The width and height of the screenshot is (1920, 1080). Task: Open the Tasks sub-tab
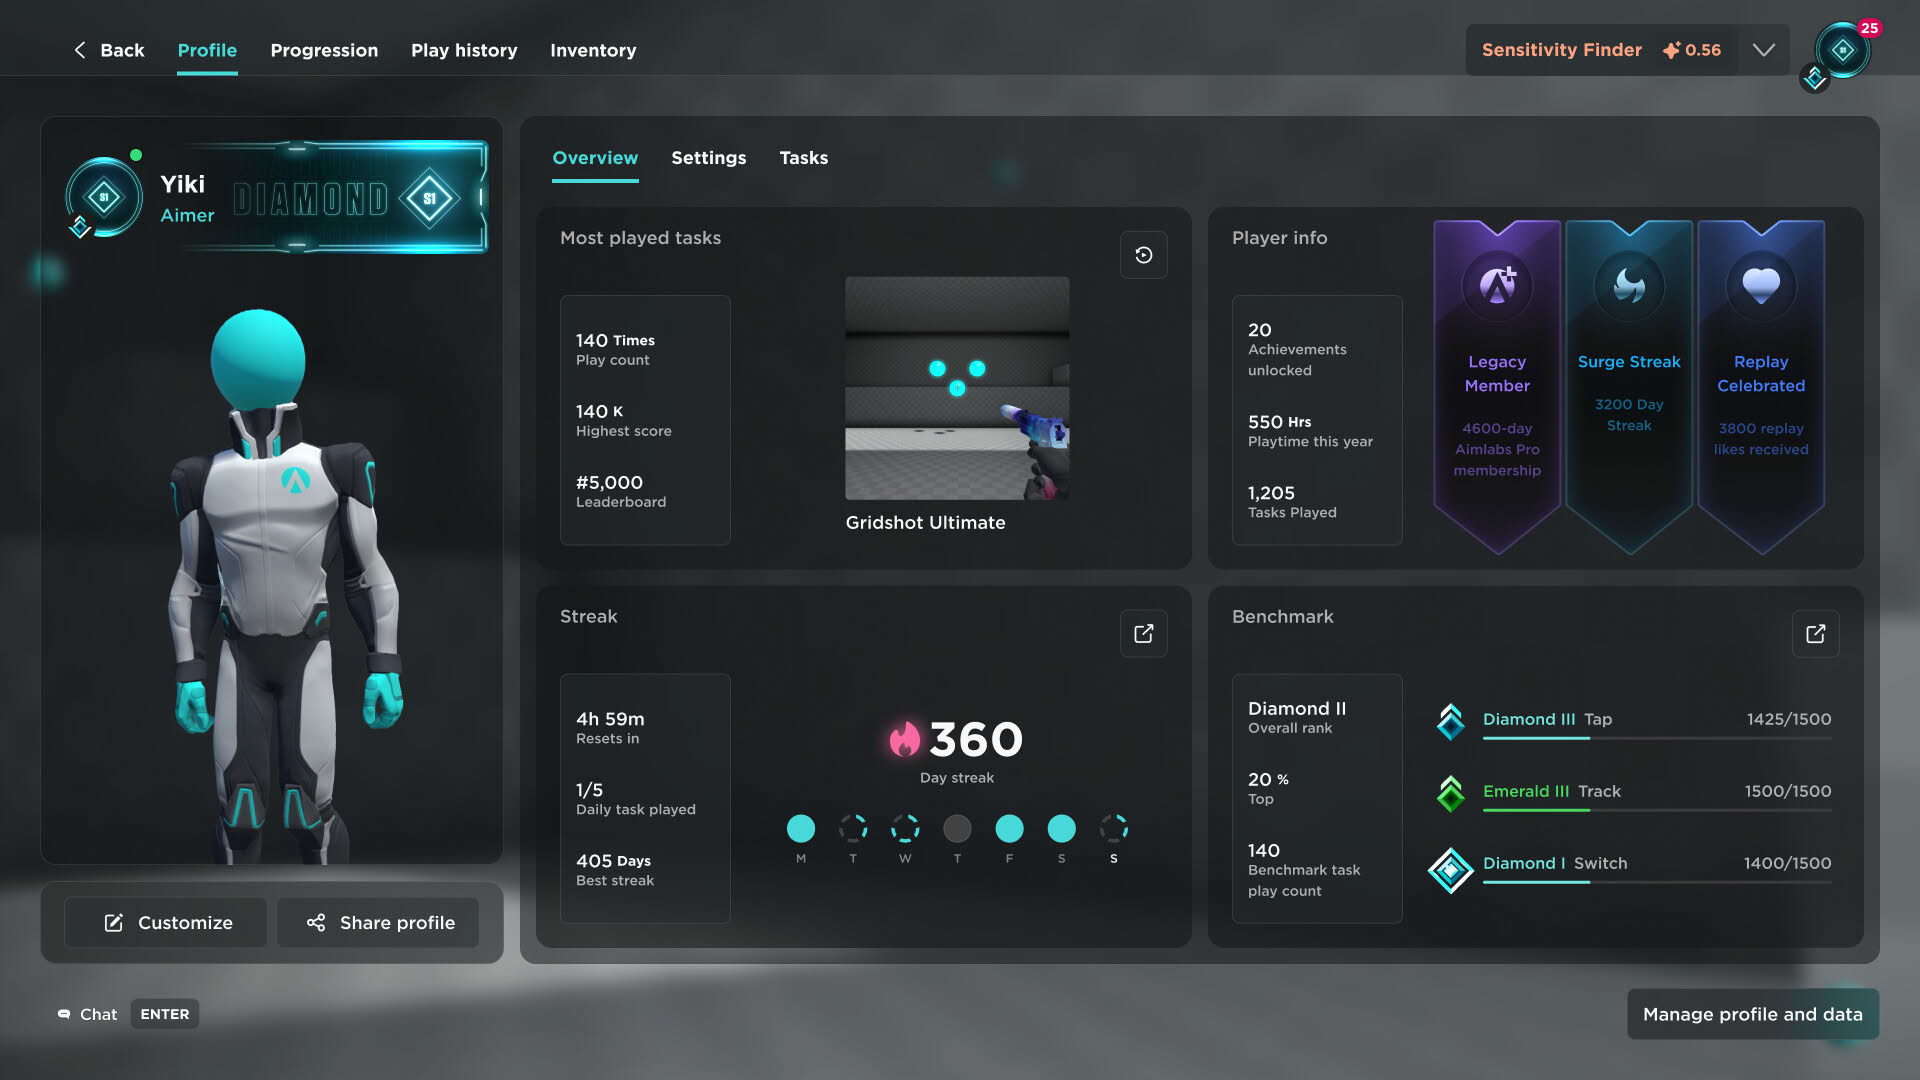804,158
